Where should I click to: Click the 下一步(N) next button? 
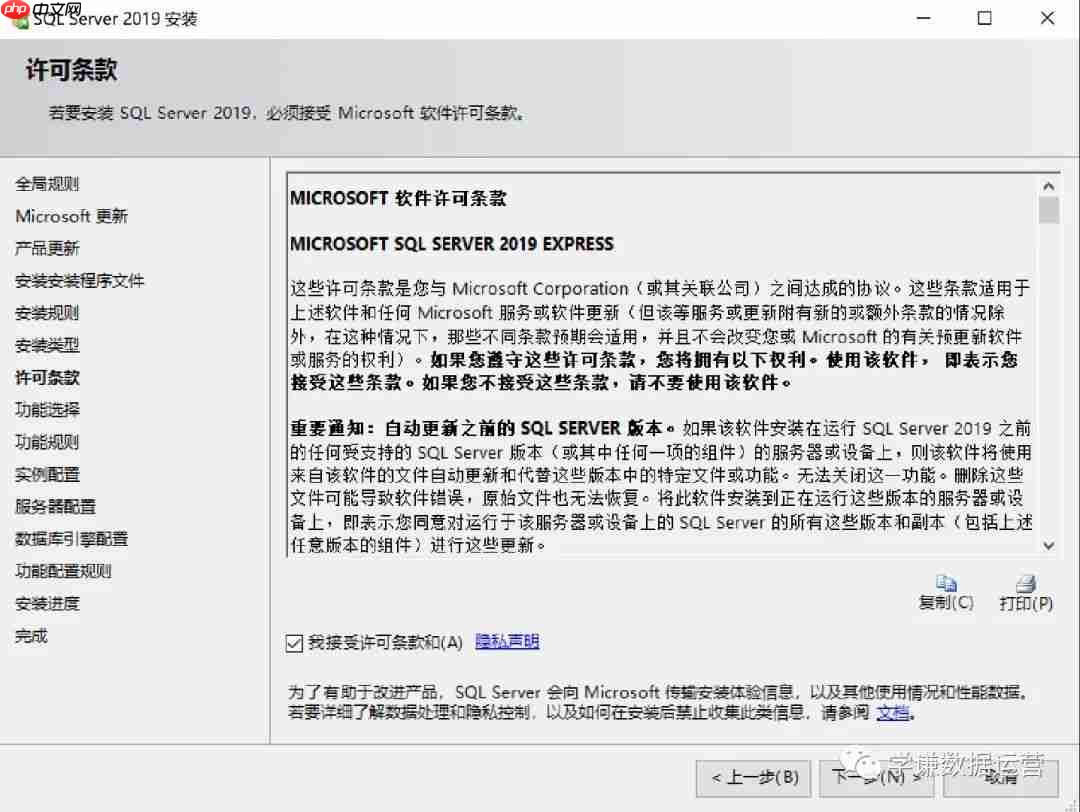(876, 778)
